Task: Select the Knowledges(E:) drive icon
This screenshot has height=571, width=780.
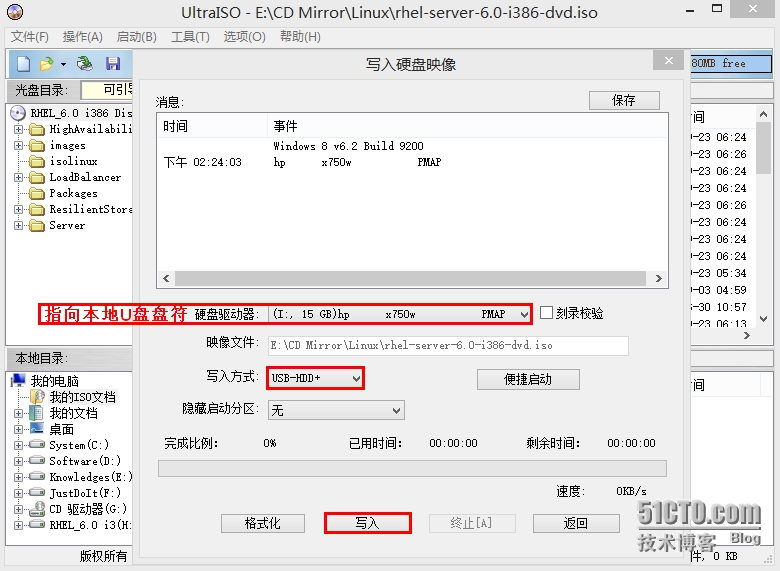Action: click(x=37, y=476)
